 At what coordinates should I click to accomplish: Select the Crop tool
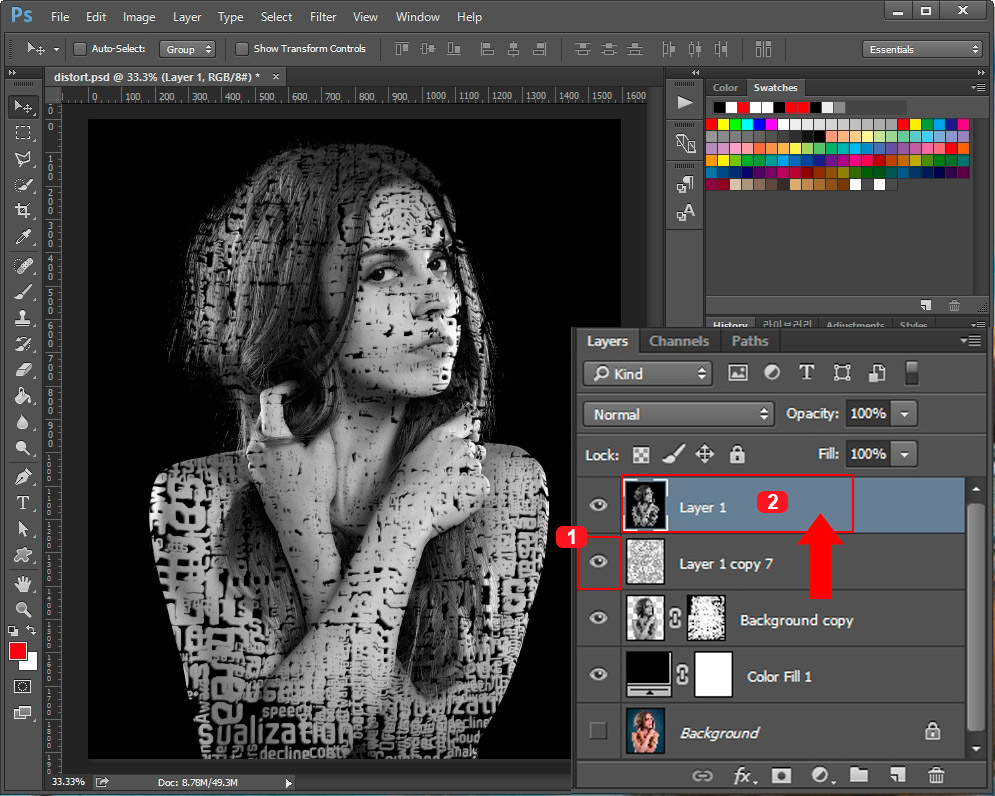23,211
